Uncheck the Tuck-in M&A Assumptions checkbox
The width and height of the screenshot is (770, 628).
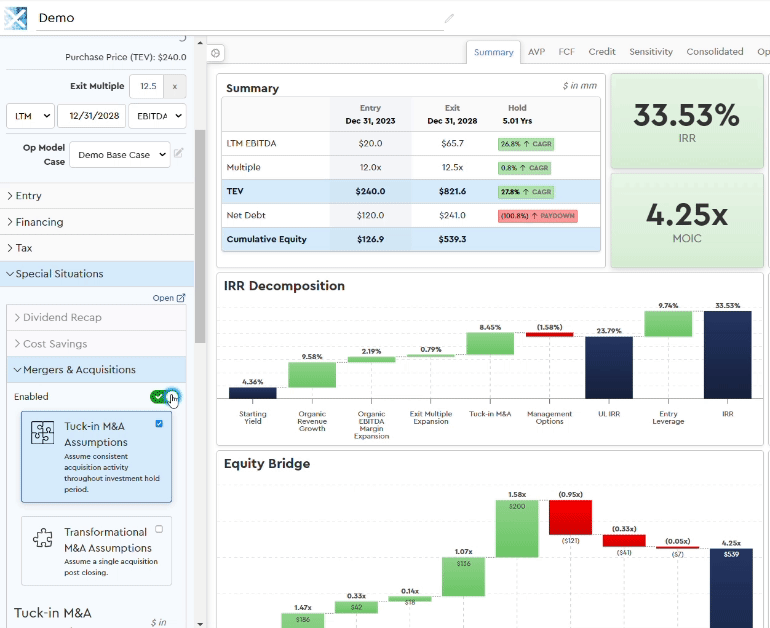(159, 424)
